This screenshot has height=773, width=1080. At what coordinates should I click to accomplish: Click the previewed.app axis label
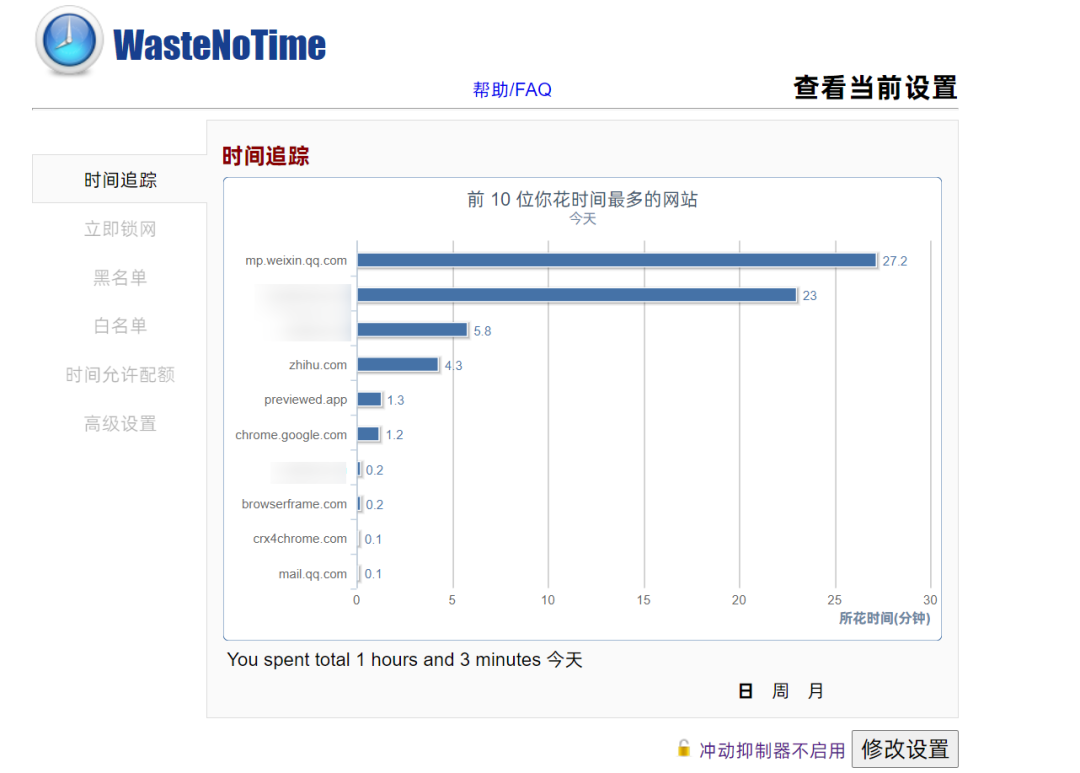coord(305,400)
